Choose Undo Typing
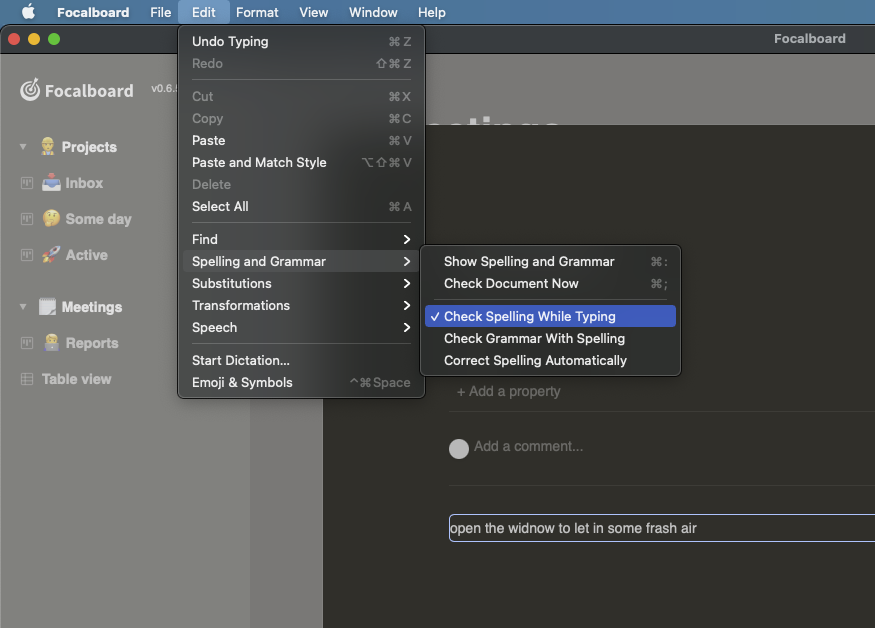This screenshot has width=875, height=628. pos(301,41)
